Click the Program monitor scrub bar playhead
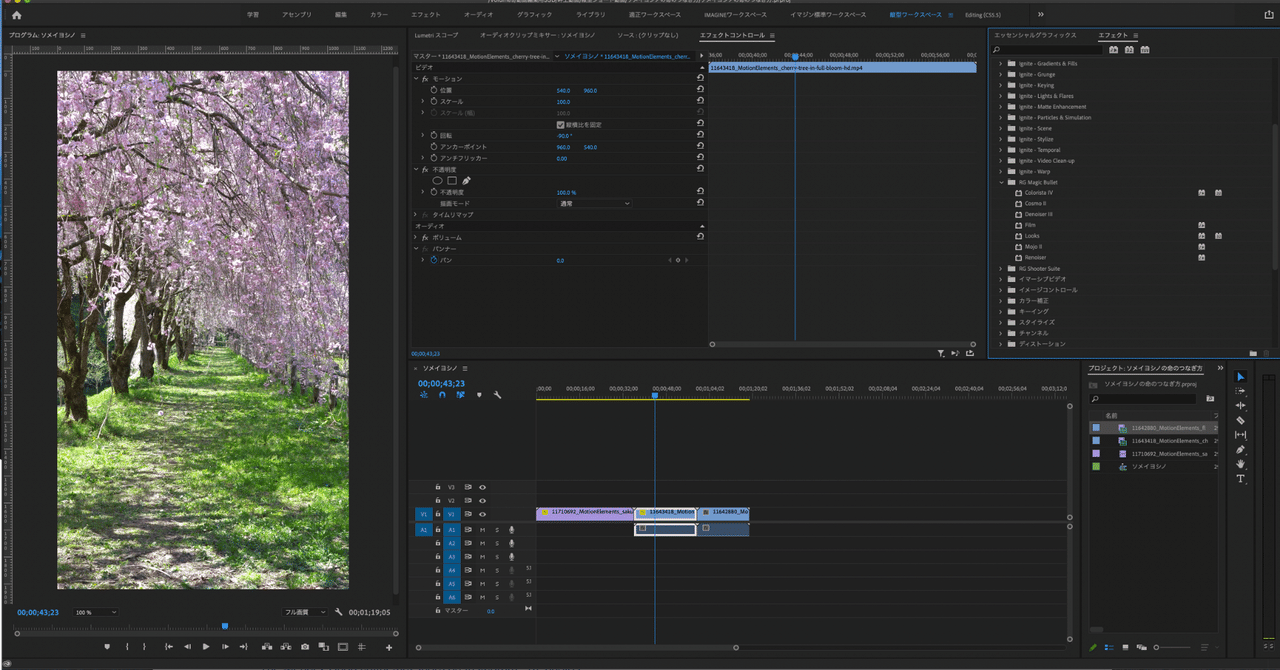Image resolution: width=1280 pixels, height=670 pixels. point(224,626)
